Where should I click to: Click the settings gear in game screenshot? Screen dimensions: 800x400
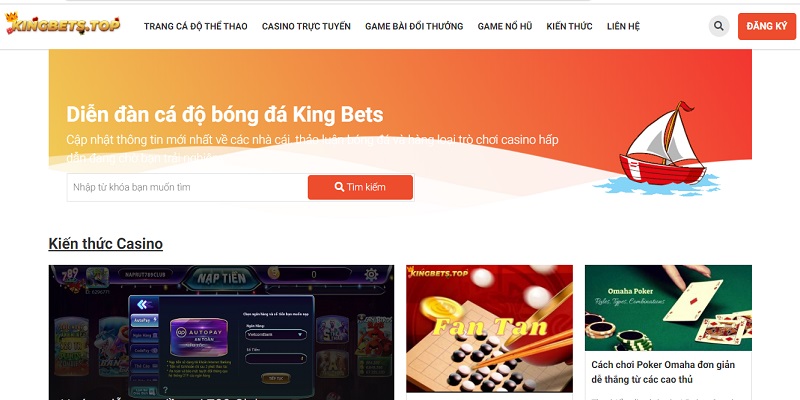tap(371, 274)
